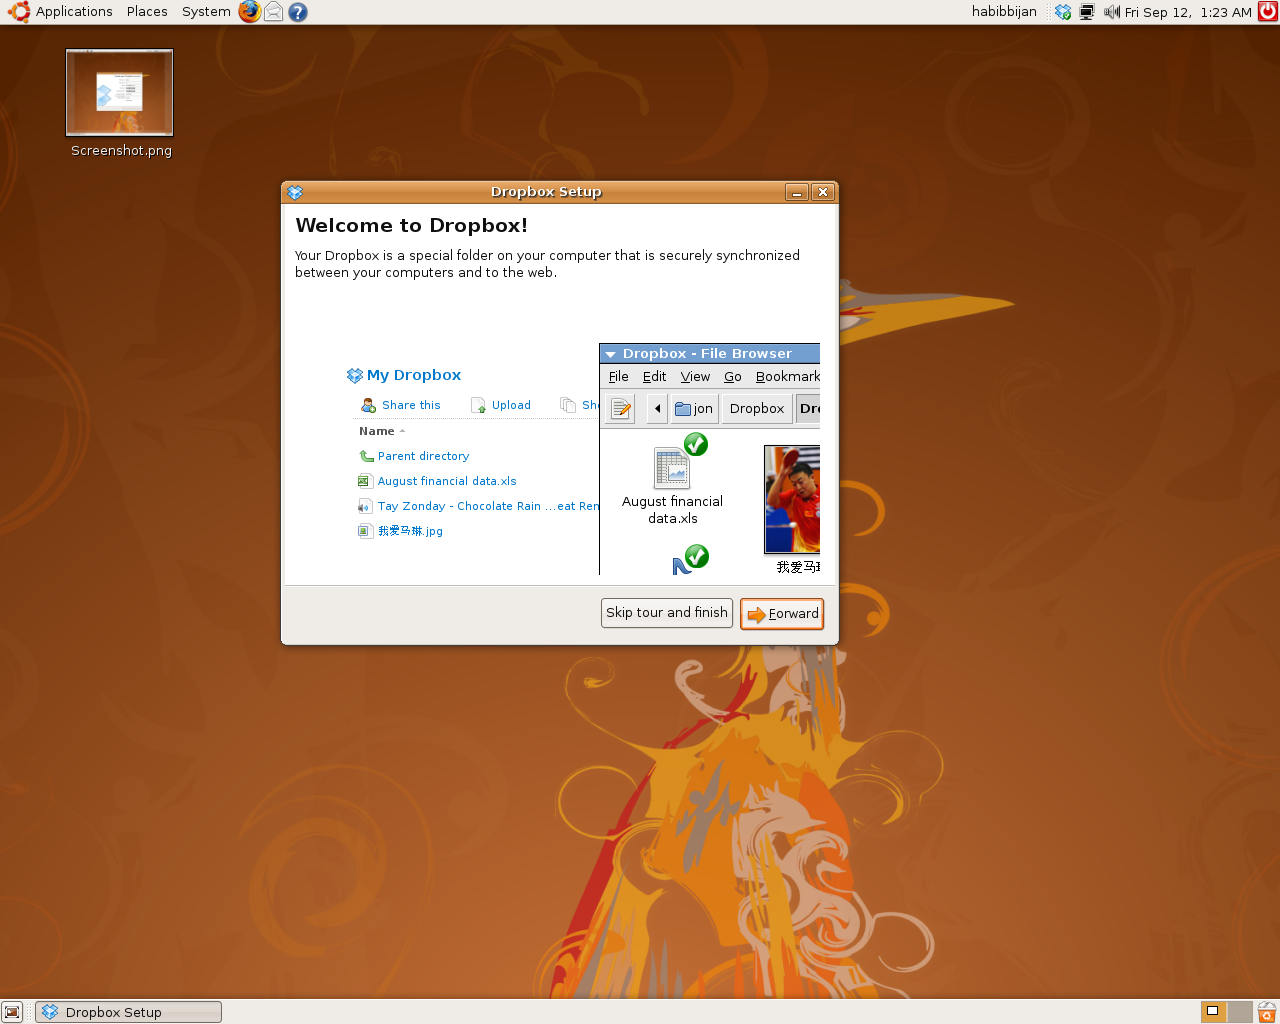The height and width of the screenshot is (1024, 1280).
Task: Open the Places menu
Action: (147, 12)
